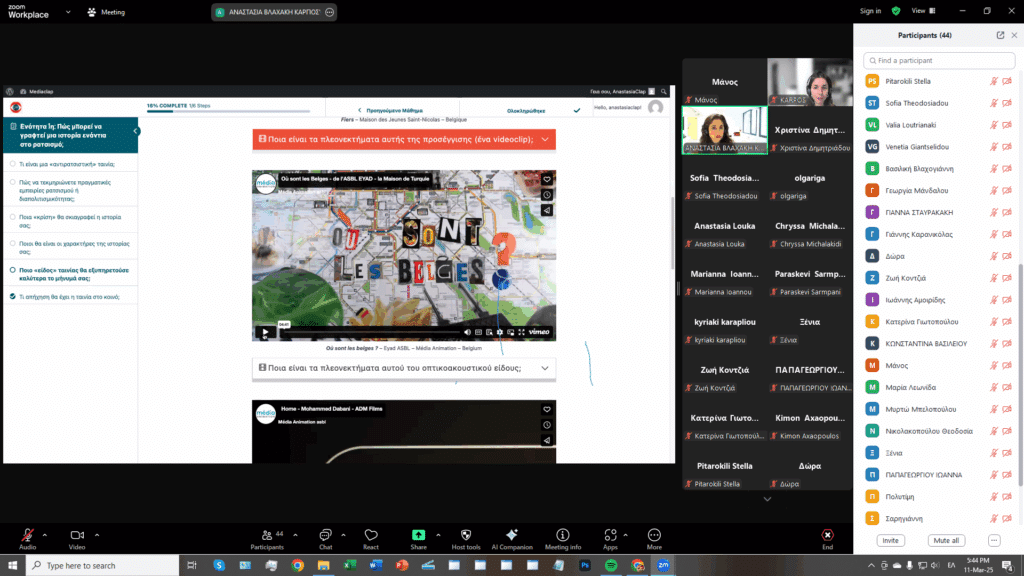Open the View layout button
Screen dimensions: 1024x576
pyautogui.click(x=923, y=11)
